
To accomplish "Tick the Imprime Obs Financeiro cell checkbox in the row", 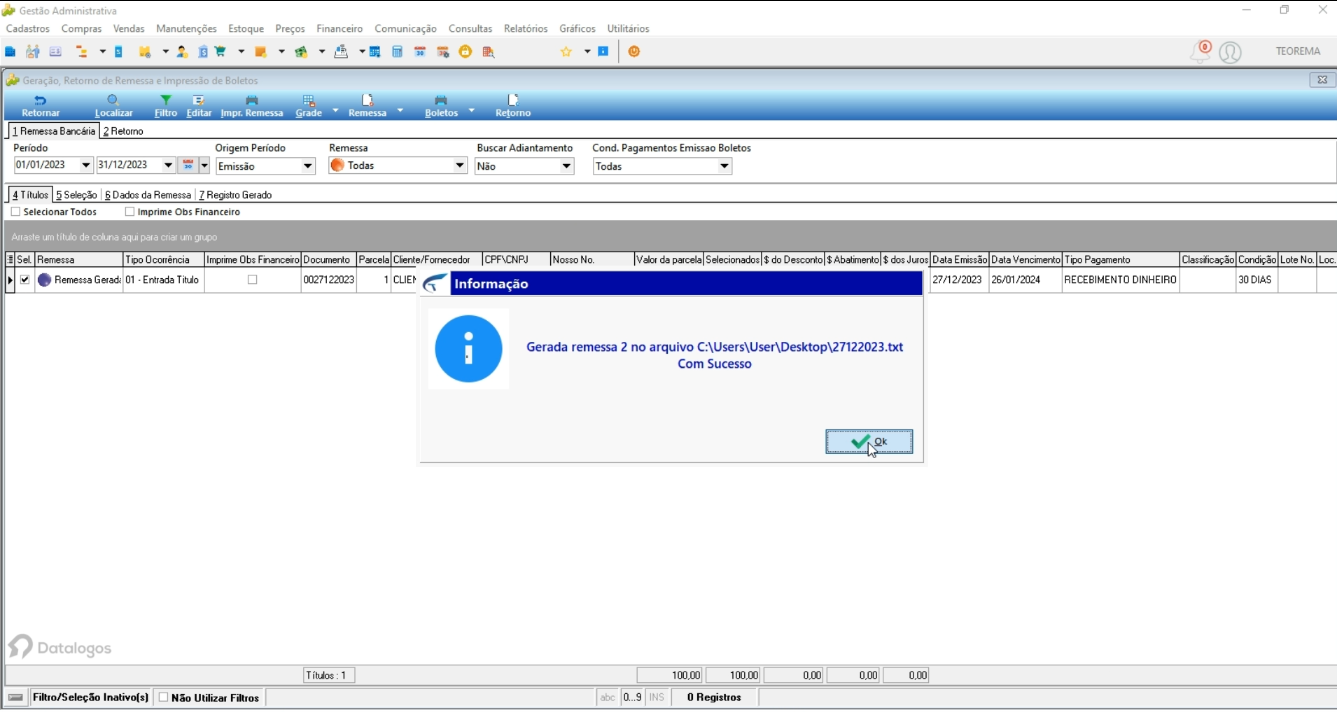I will pyautogui.click(x=252, y=280).
